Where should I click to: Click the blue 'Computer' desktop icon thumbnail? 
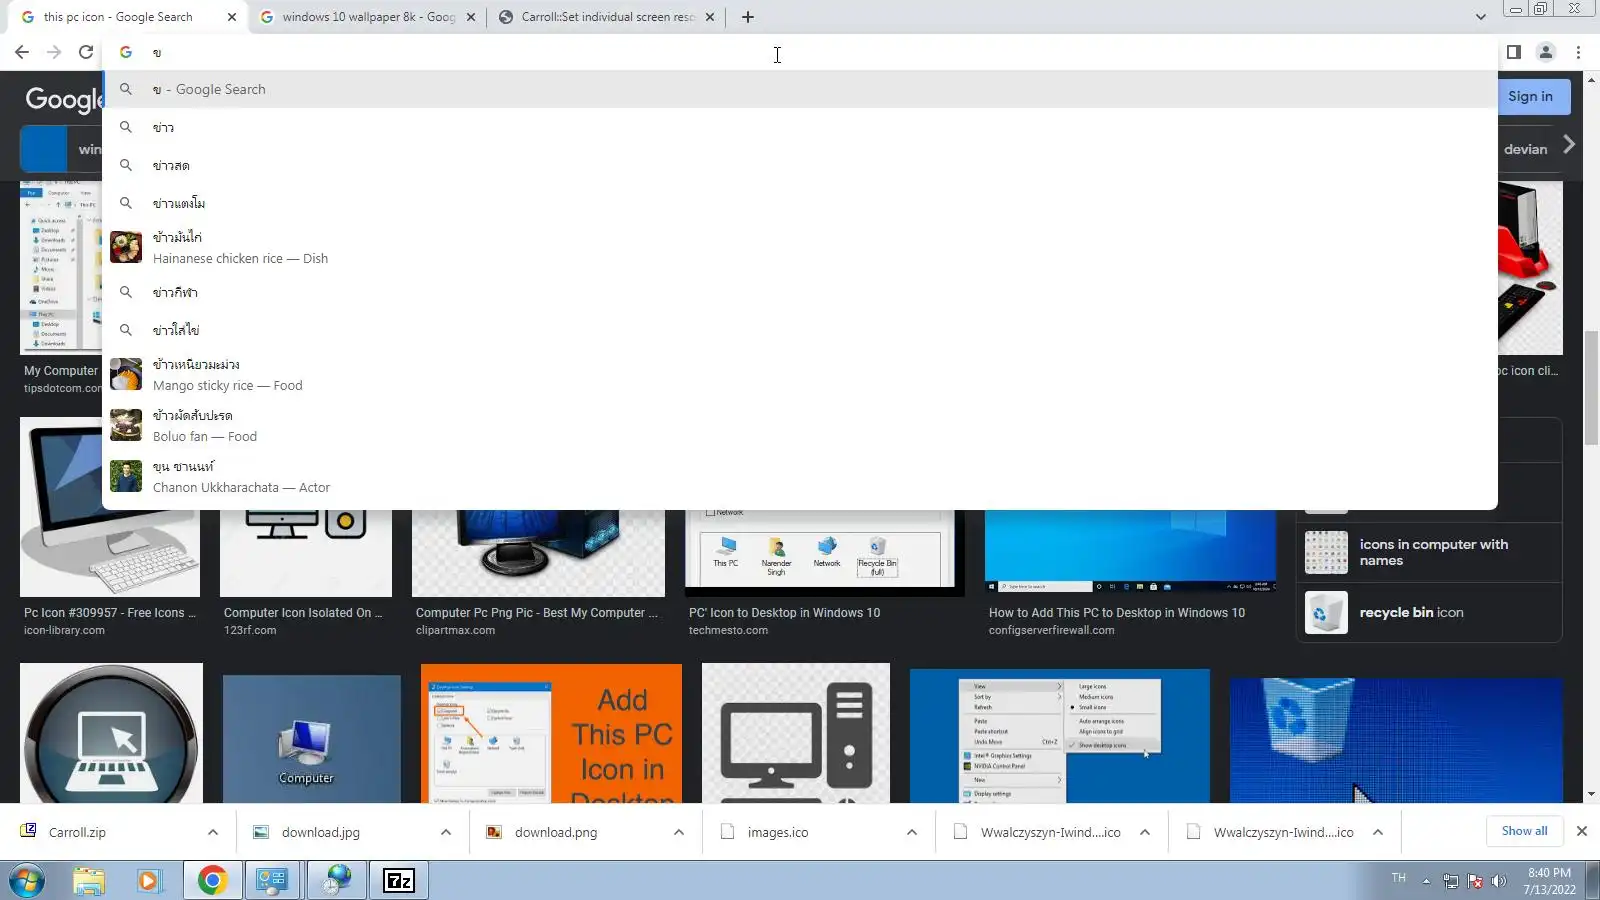311,739
